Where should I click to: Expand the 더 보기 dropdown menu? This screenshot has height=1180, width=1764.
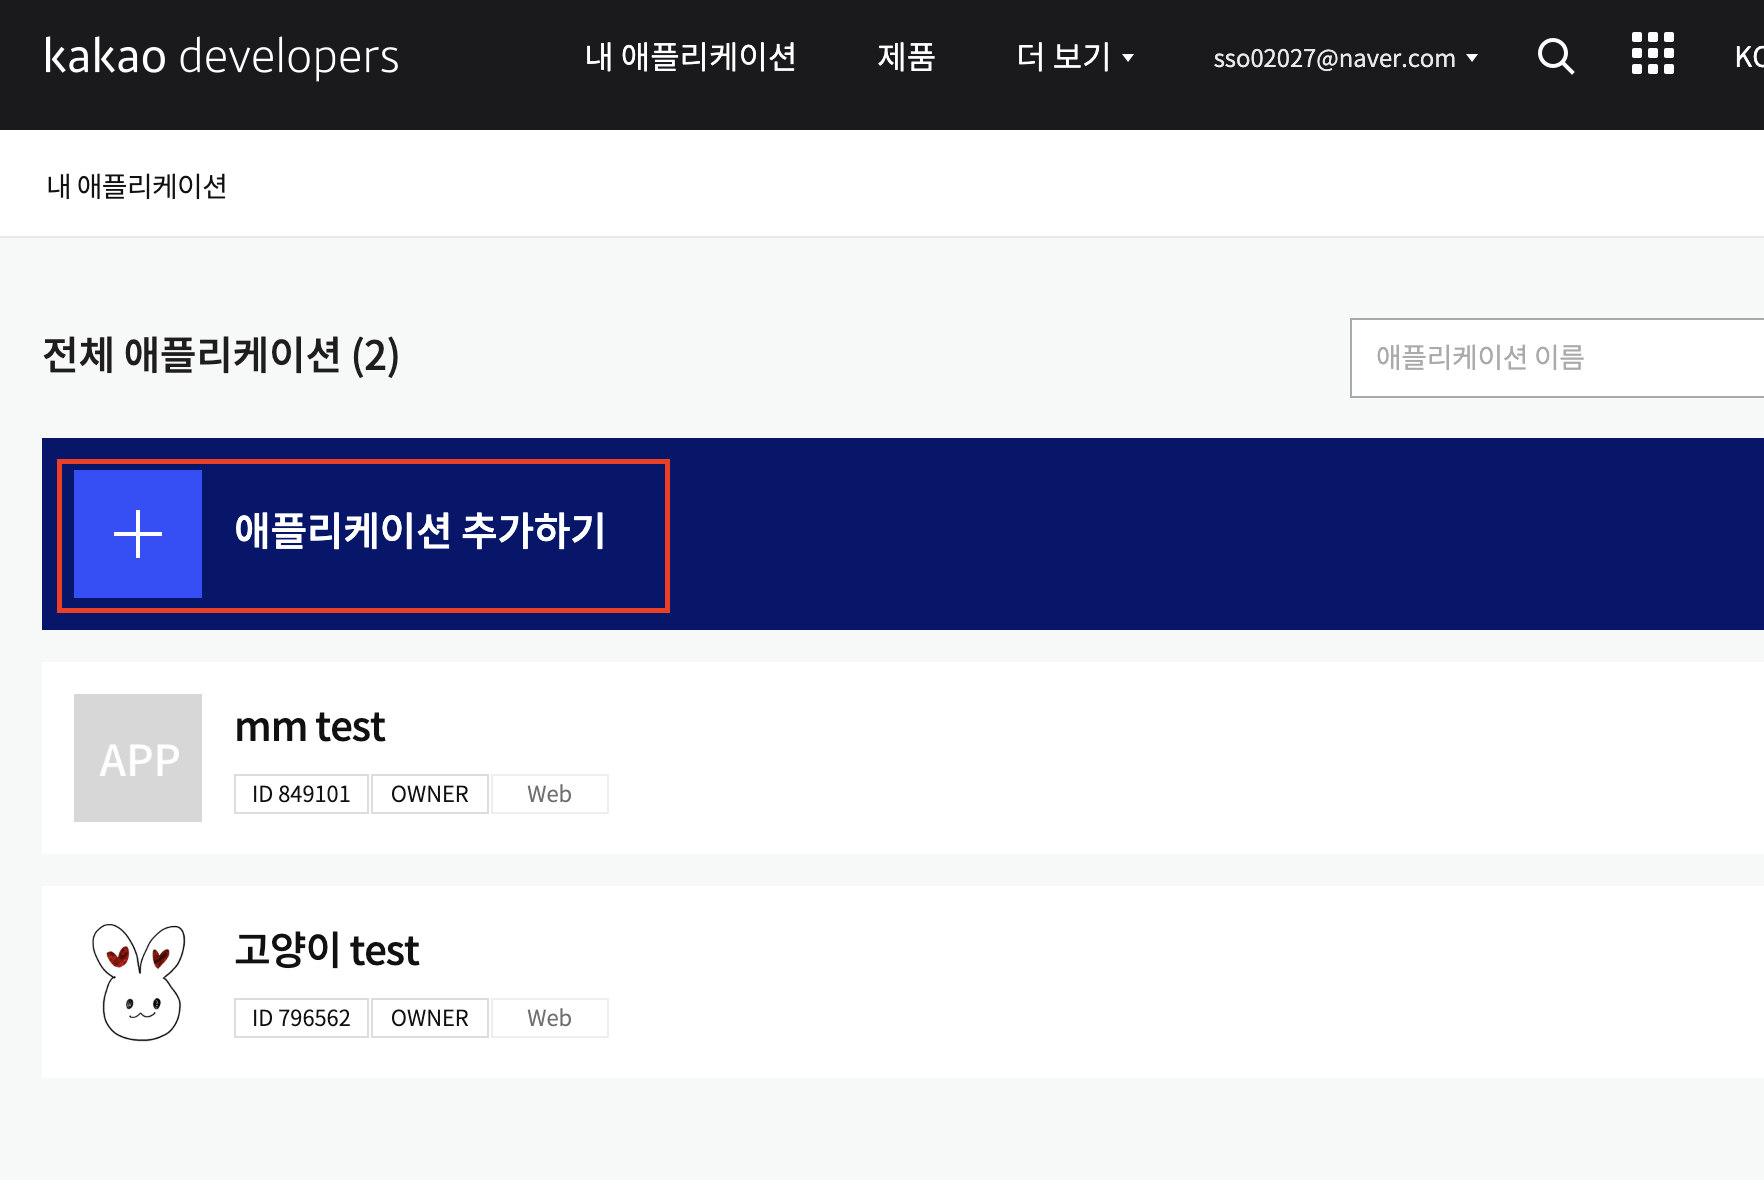[x=1075, y=57]
